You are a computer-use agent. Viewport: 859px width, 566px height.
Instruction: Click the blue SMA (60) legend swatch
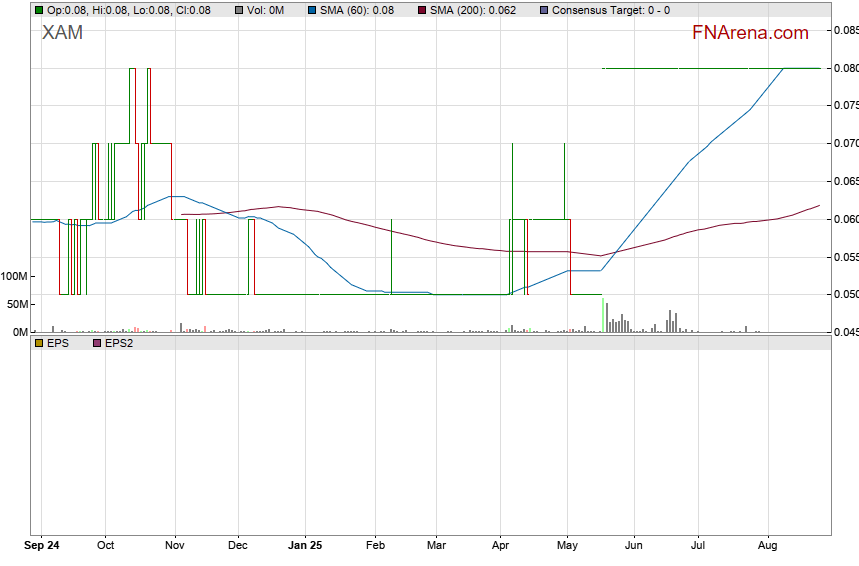[x=311, y=10]
